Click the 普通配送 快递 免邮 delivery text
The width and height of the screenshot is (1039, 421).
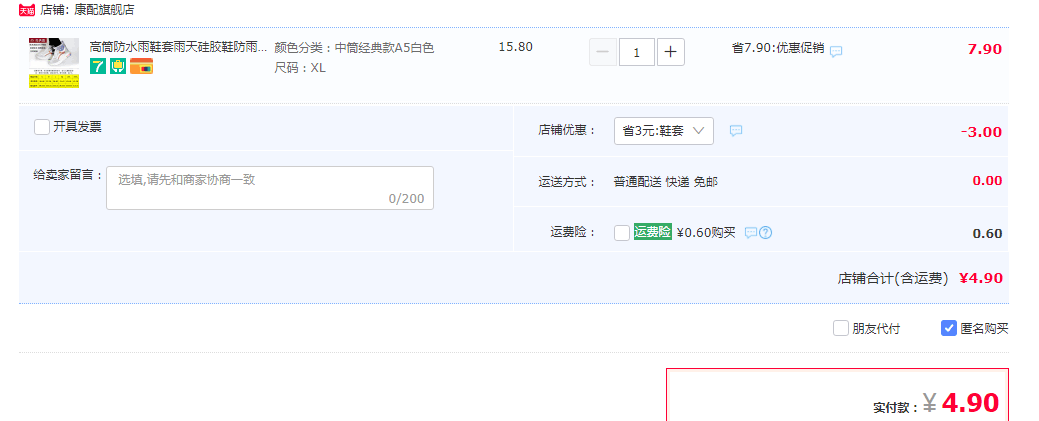pos(666,182)
